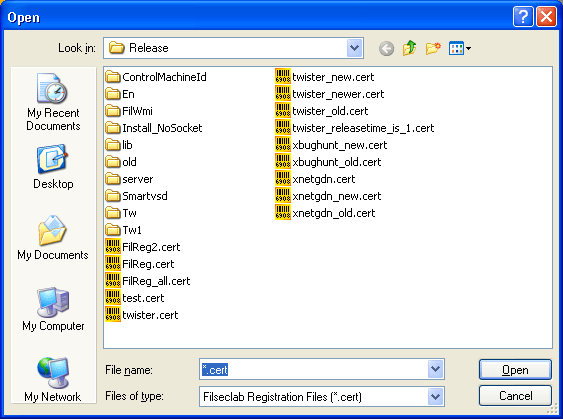Click the Open button
563x419 pixels.
(515, 369)
